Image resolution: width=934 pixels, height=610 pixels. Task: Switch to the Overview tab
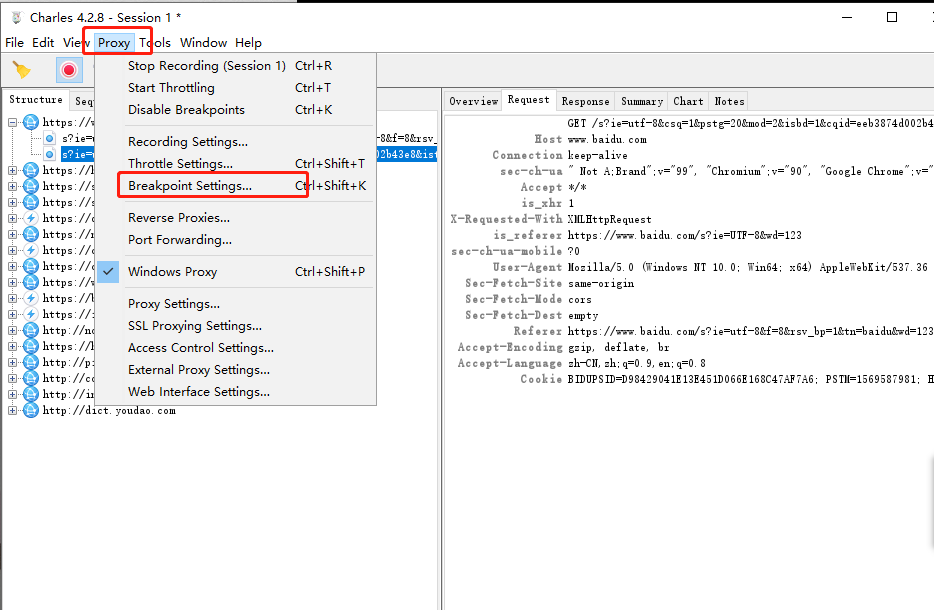[x=474, y=101]
